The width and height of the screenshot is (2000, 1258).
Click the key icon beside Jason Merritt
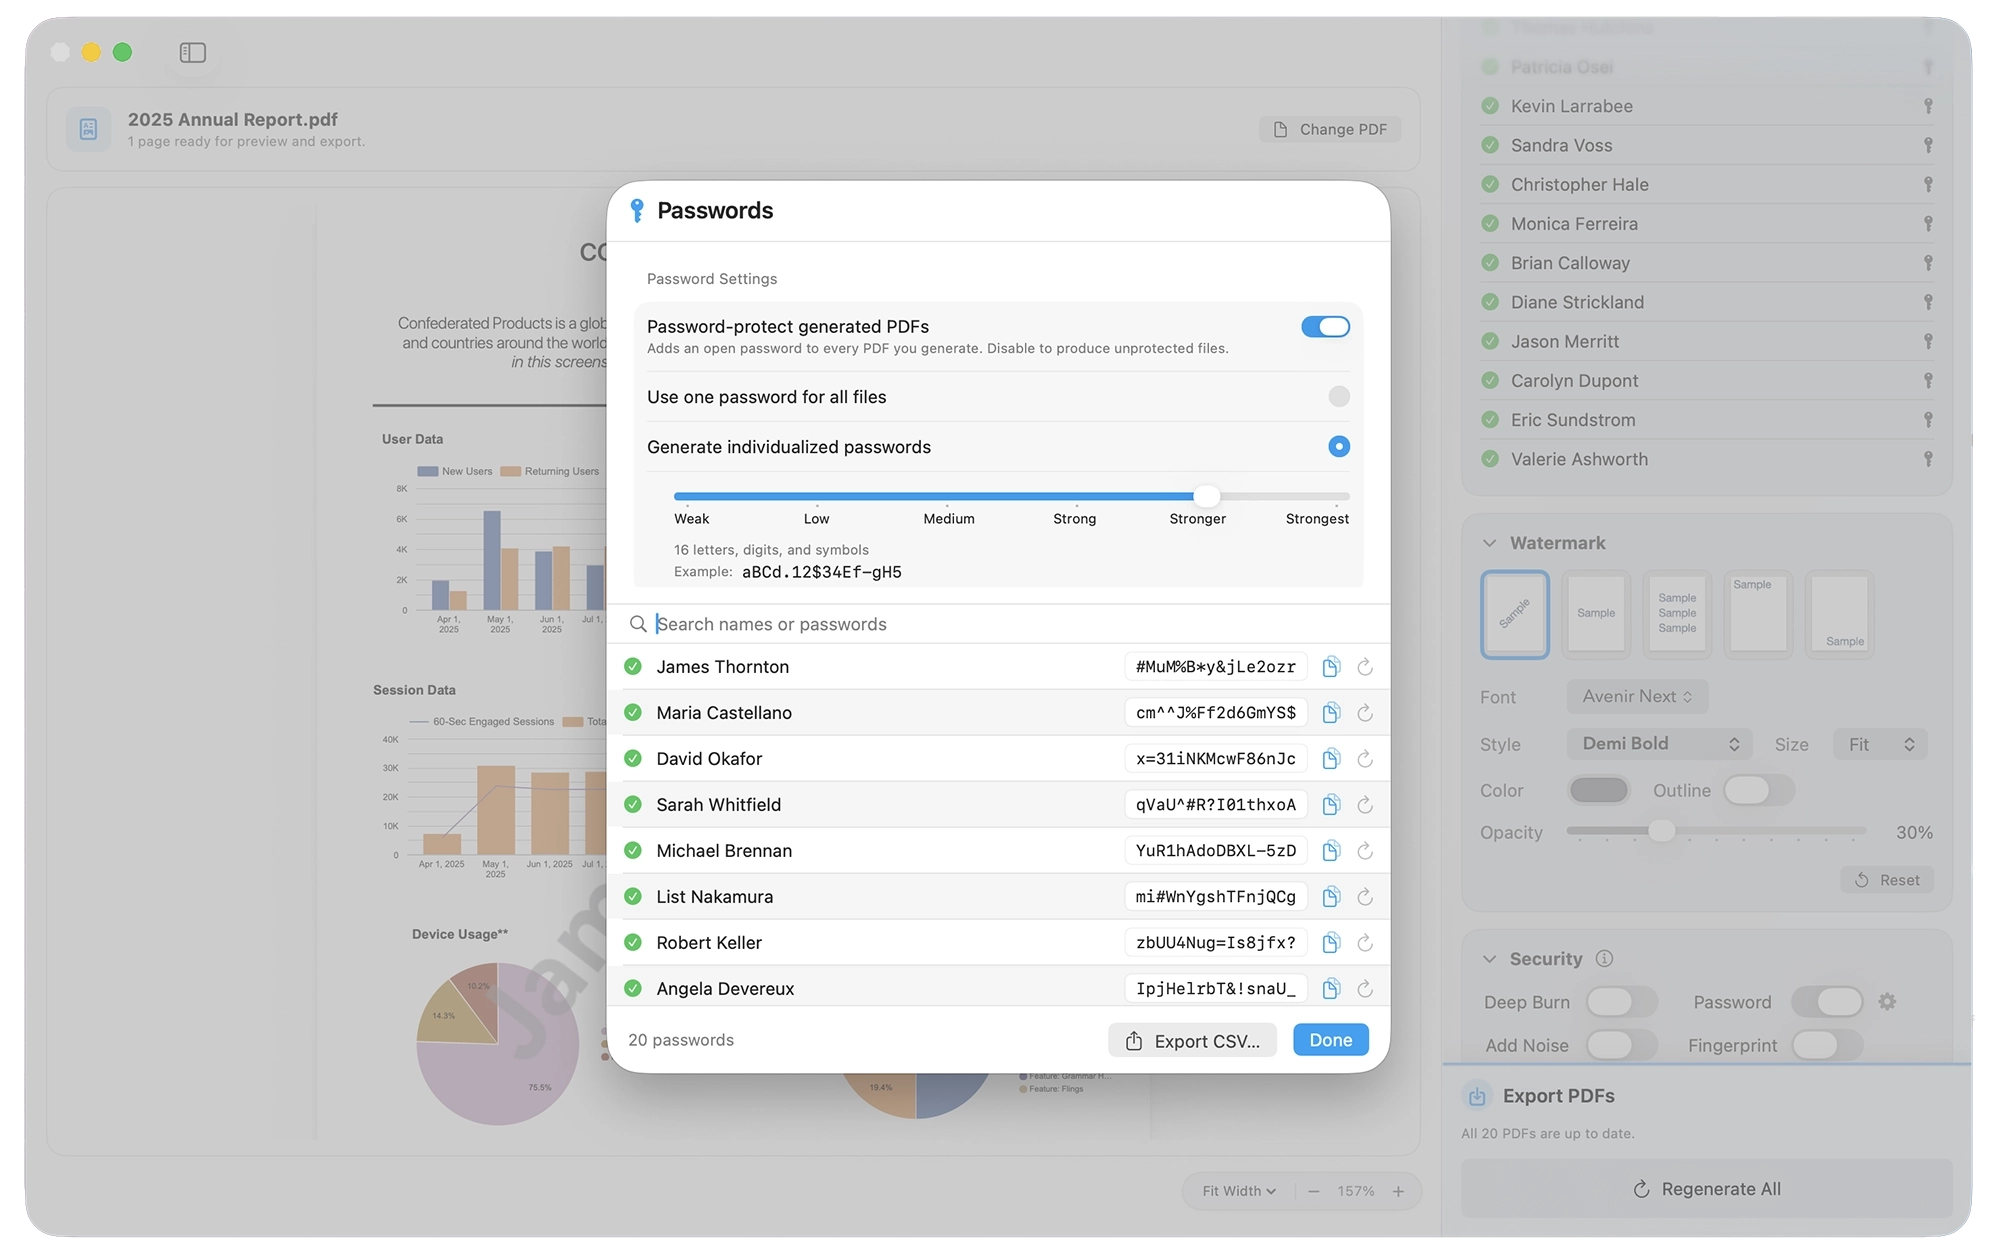[1928, 342]
